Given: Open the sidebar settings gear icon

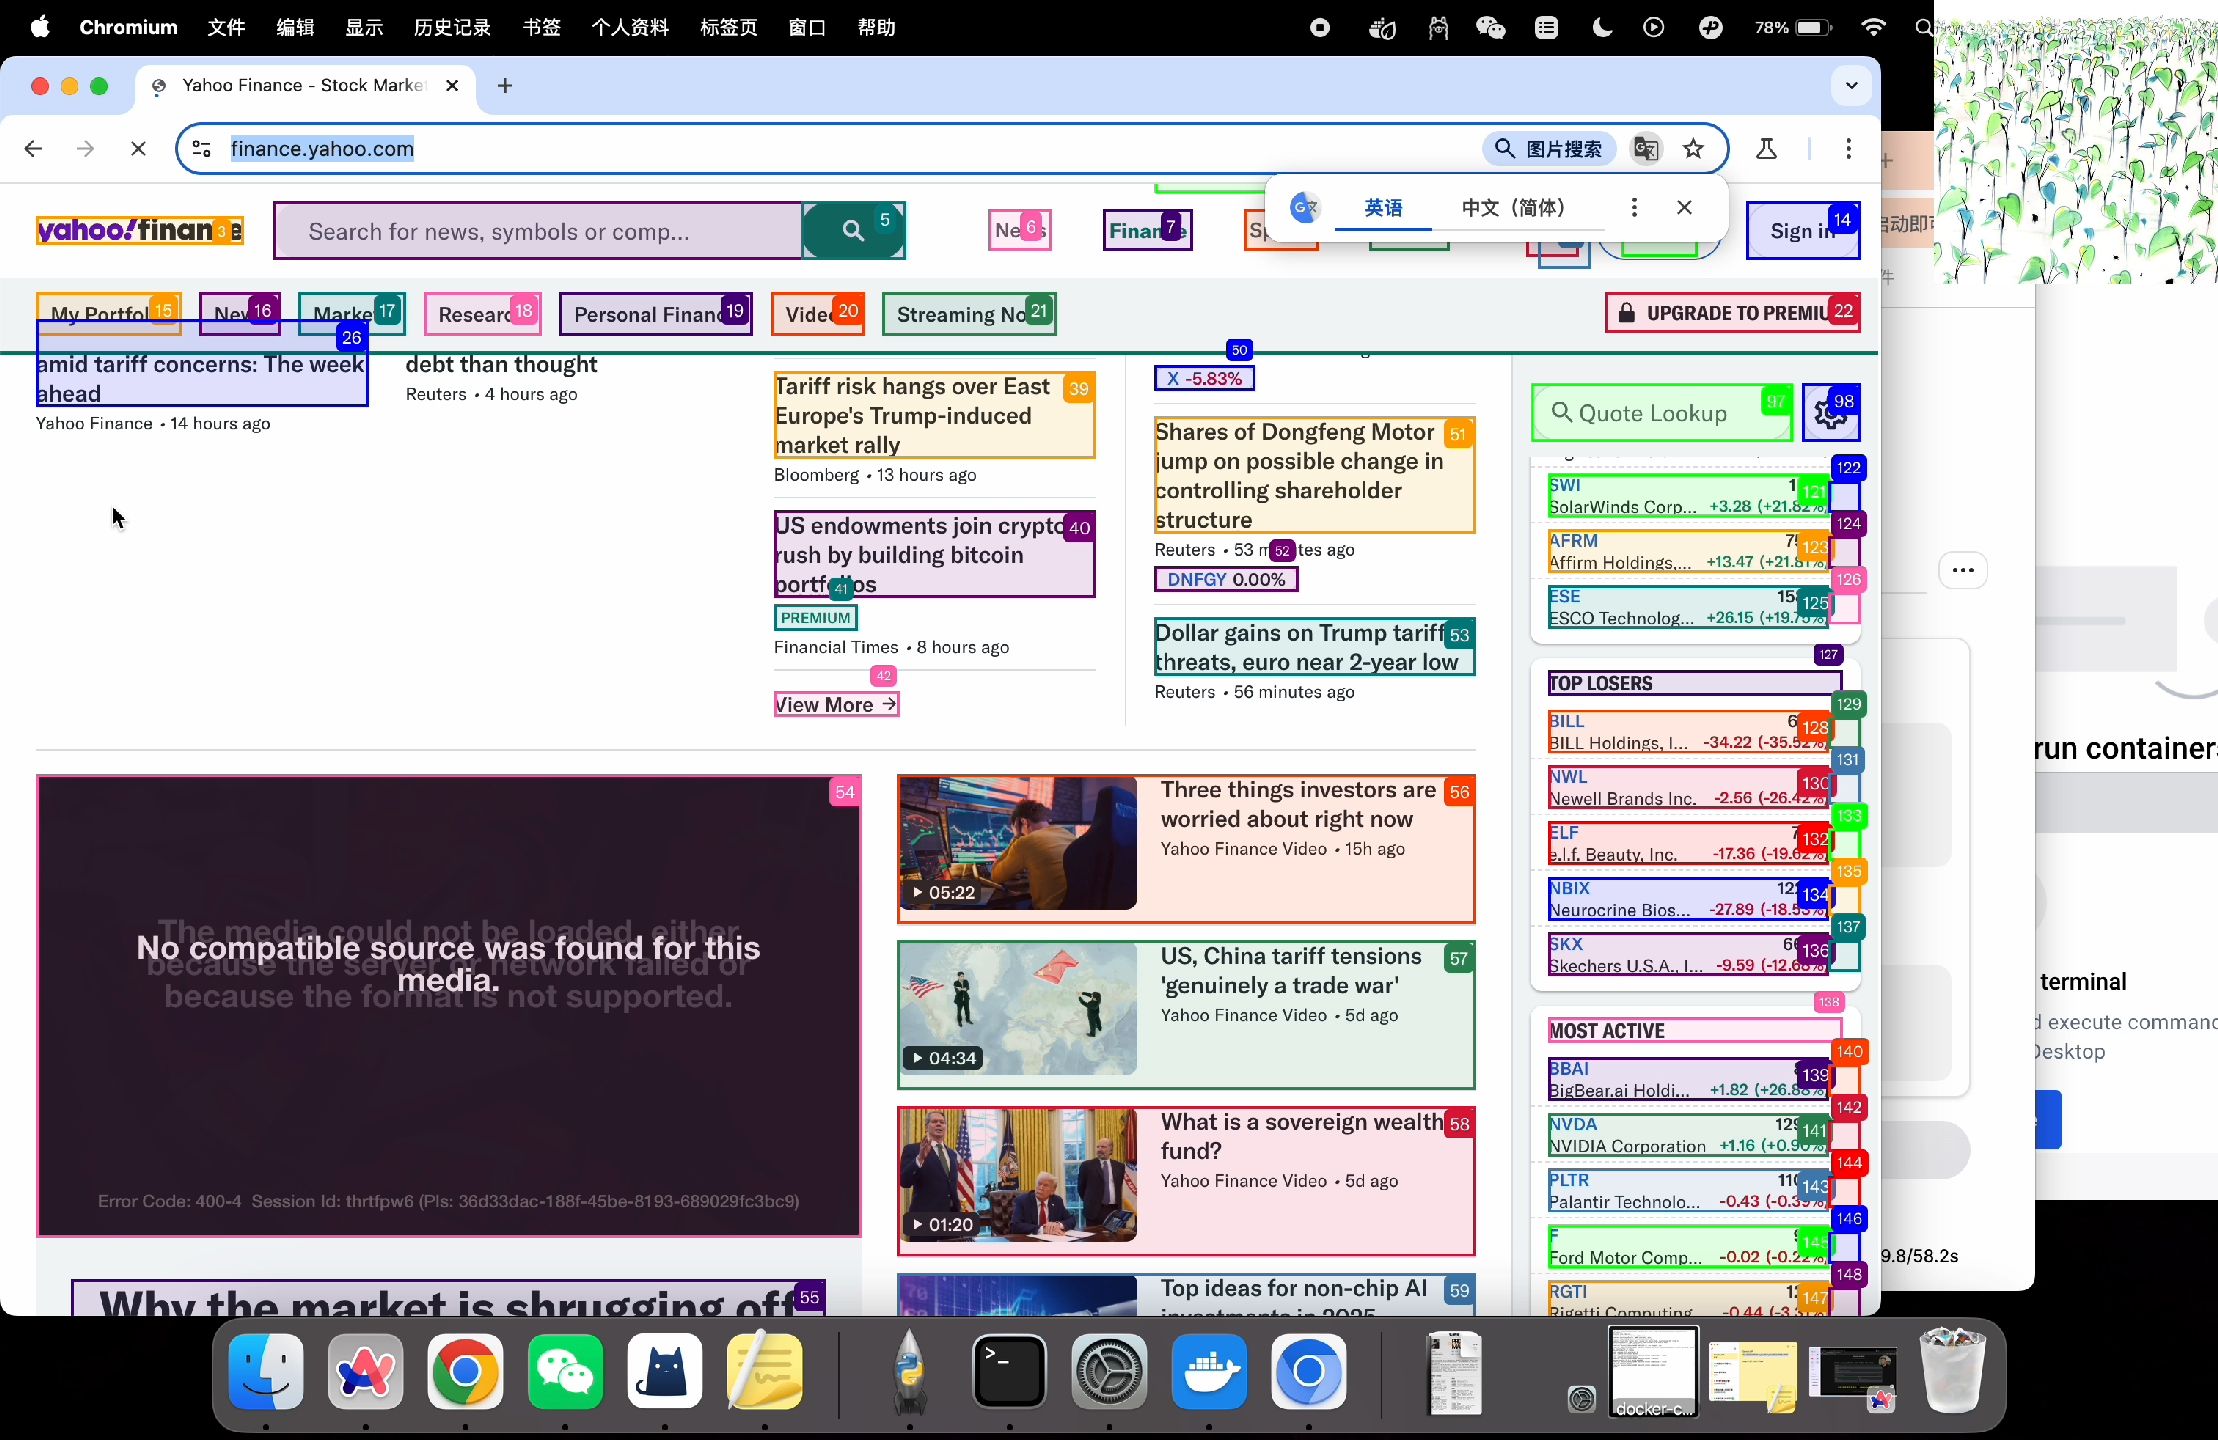Looking at the screenshot, I should (x=1831, y=413).
